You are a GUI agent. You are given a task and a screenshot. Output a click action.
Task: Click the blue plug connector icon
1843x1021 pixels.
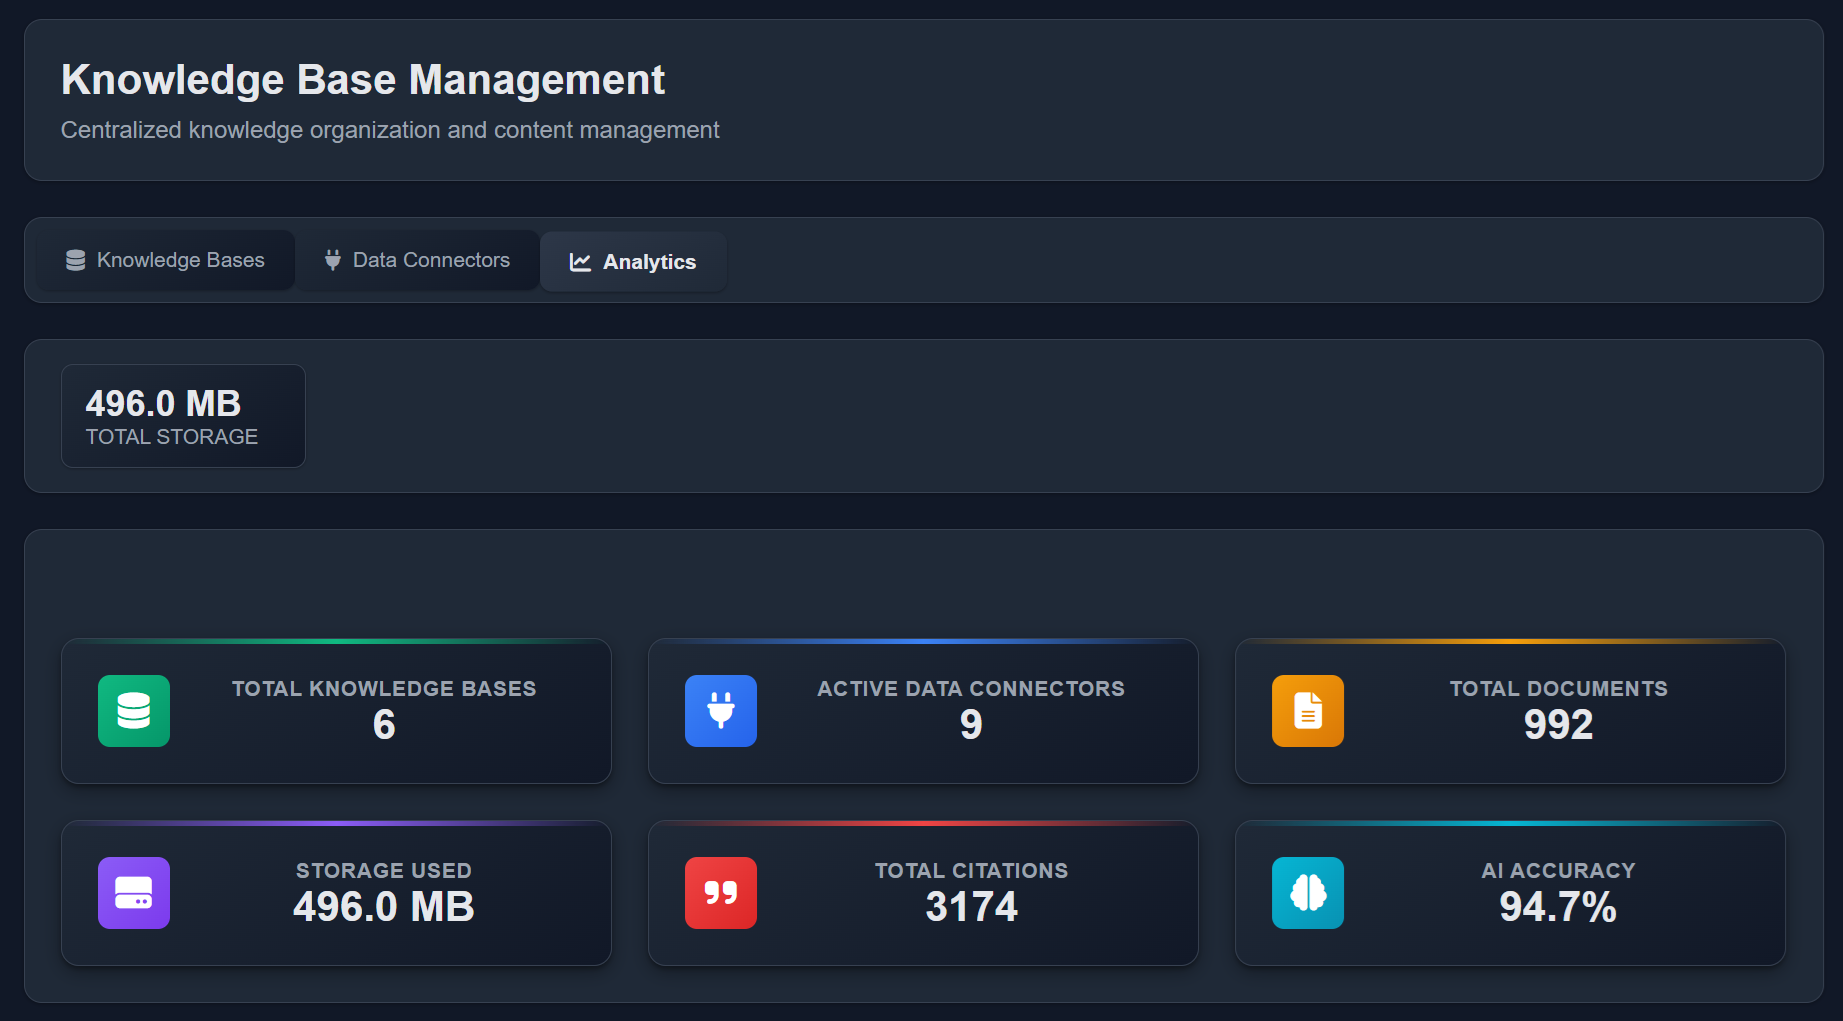point(720,711)
